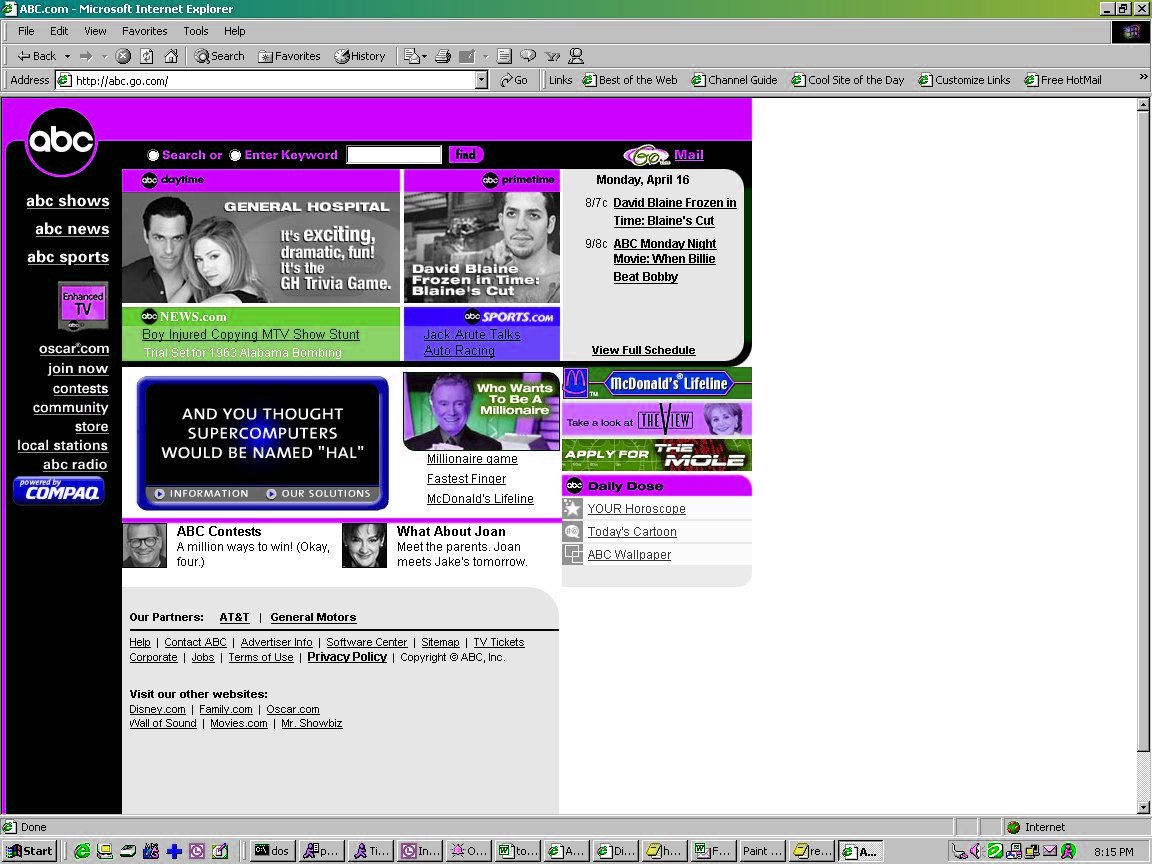This screenshot has height=864, width=1152.
Task: Open the "abc sports" sidebar link
Action: tap(68, 257)
